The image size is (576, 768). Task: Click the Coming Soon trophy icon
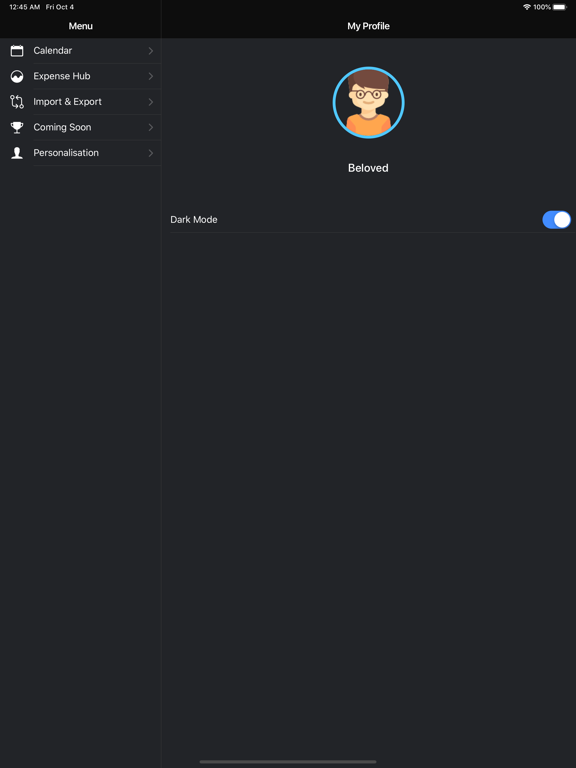click(x=17, y=127)
